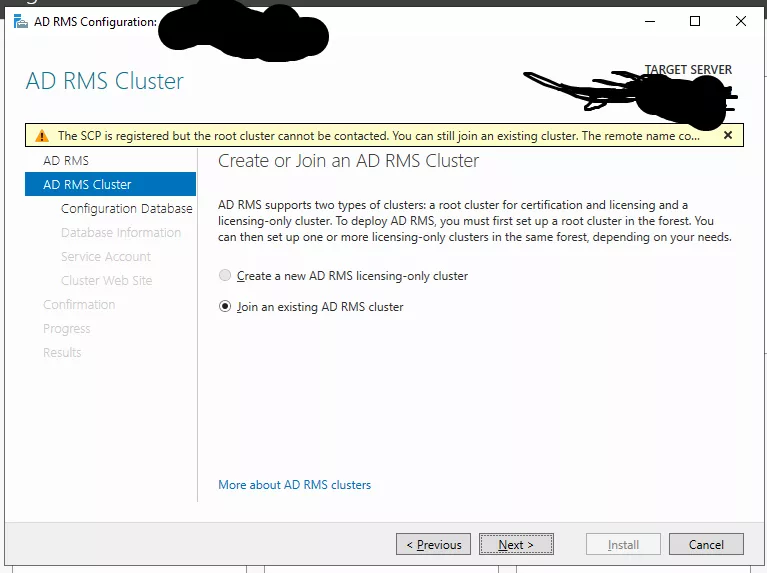Select AD RMS Cluster in the sidebar
The height and width of the screenshot is (573, 767).
click(111, 184)
